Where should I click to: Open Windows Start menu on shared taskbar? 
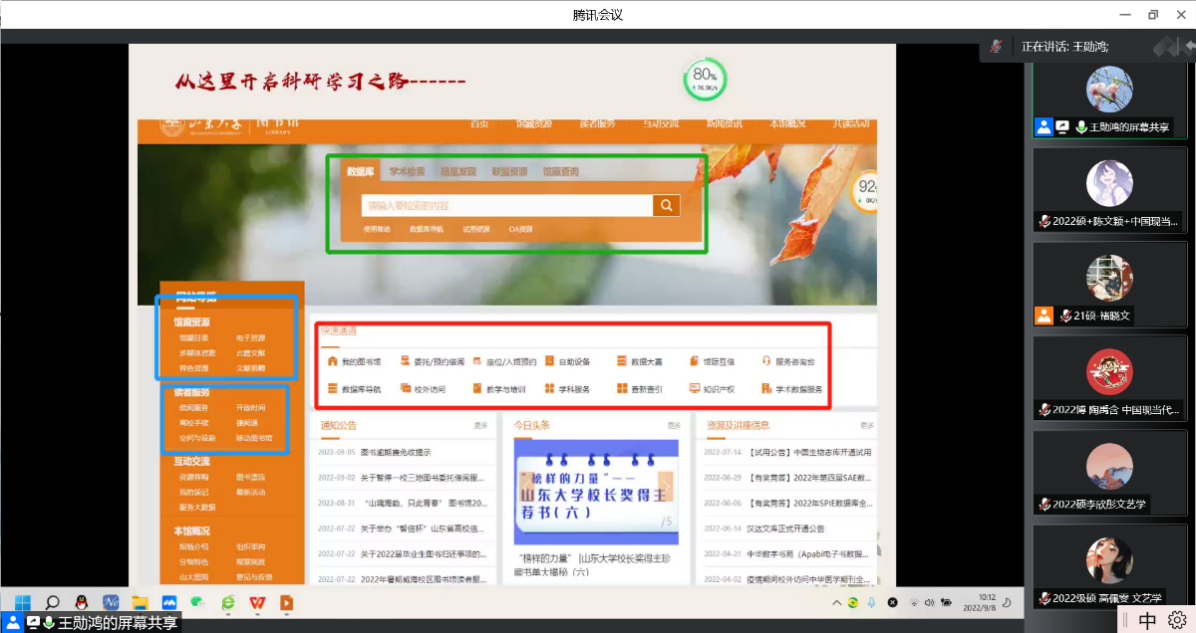tap(23, 602)
